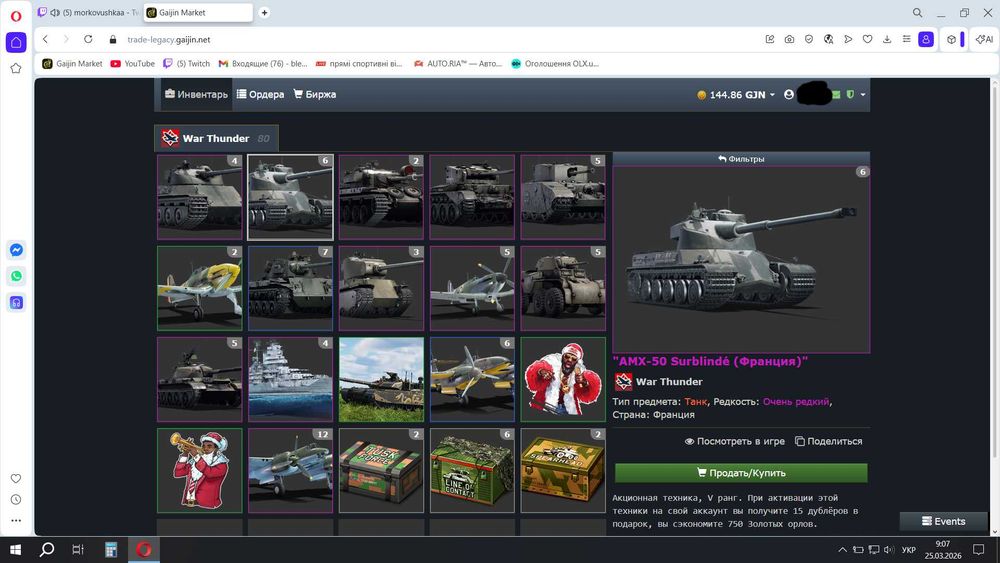Click the purple home icon in Opera sidebar

click(x=16, y=43)
